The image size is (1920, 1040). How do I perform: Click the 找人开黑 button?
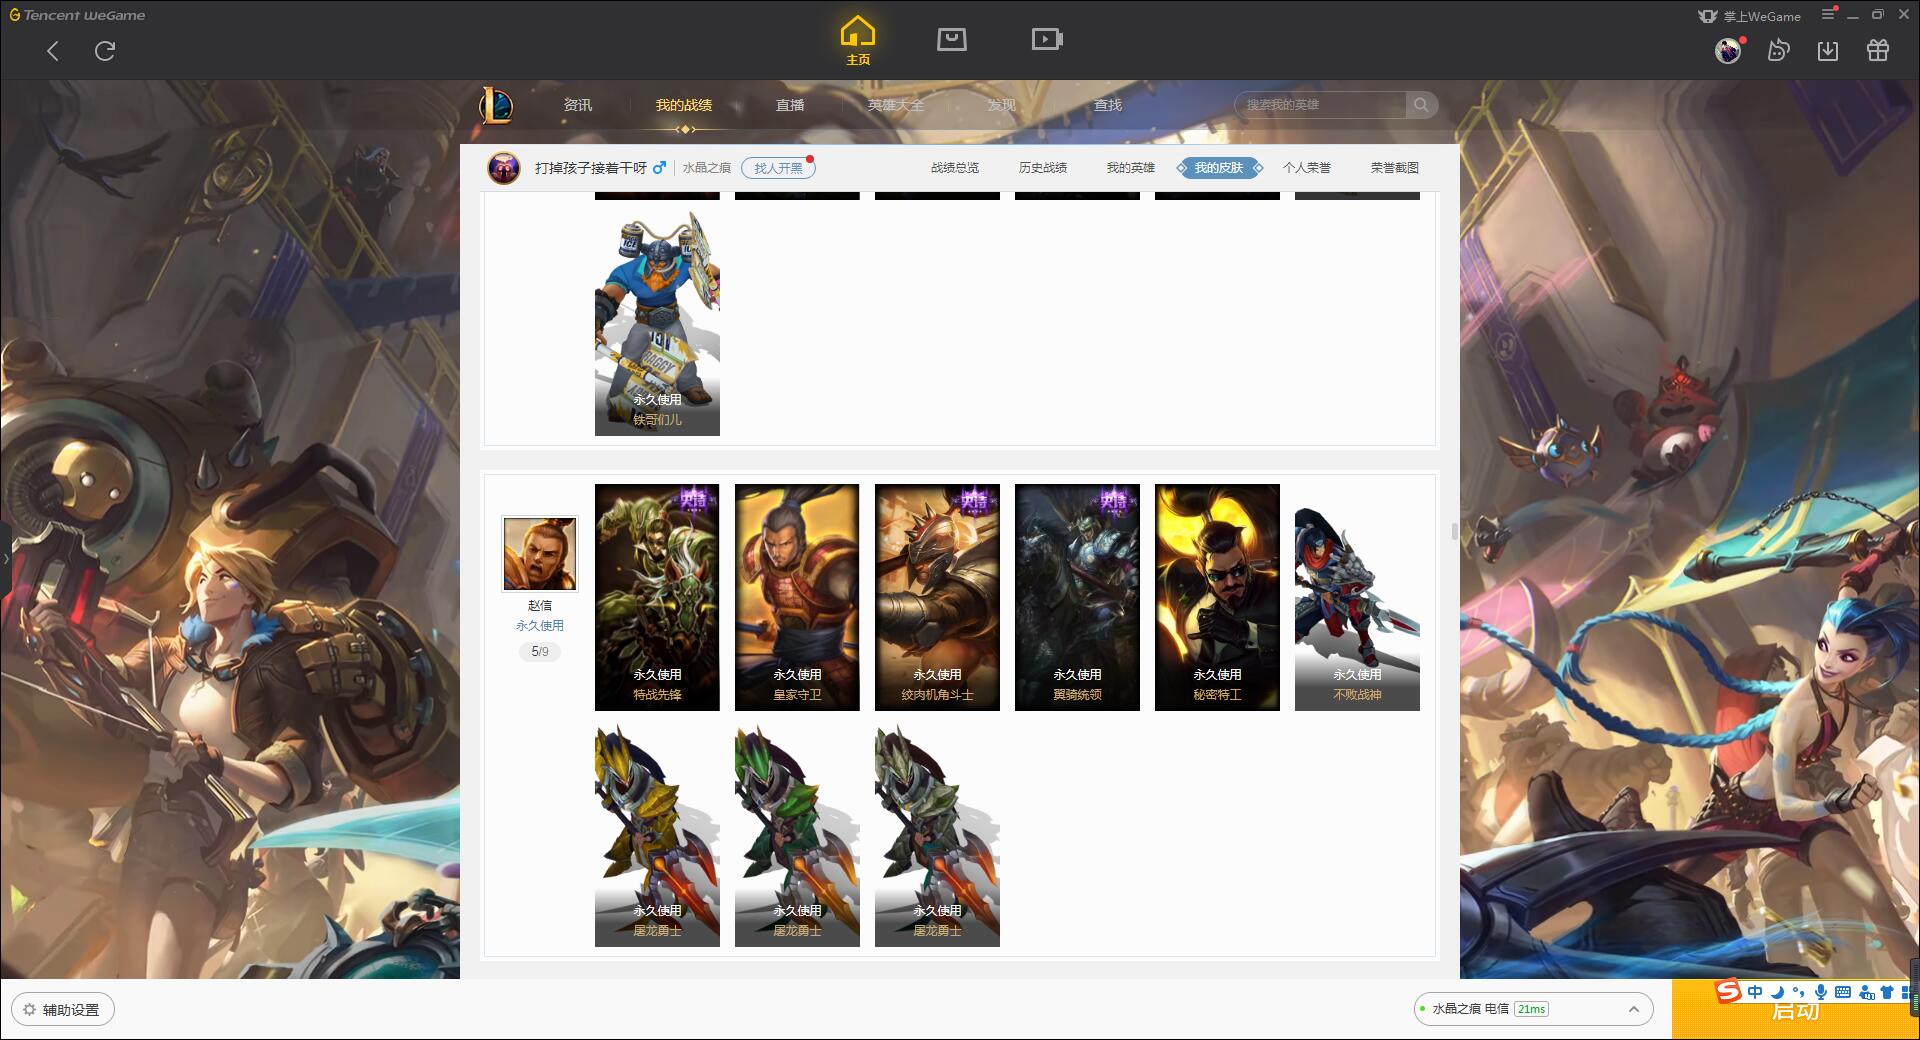[x=778, y=168]
